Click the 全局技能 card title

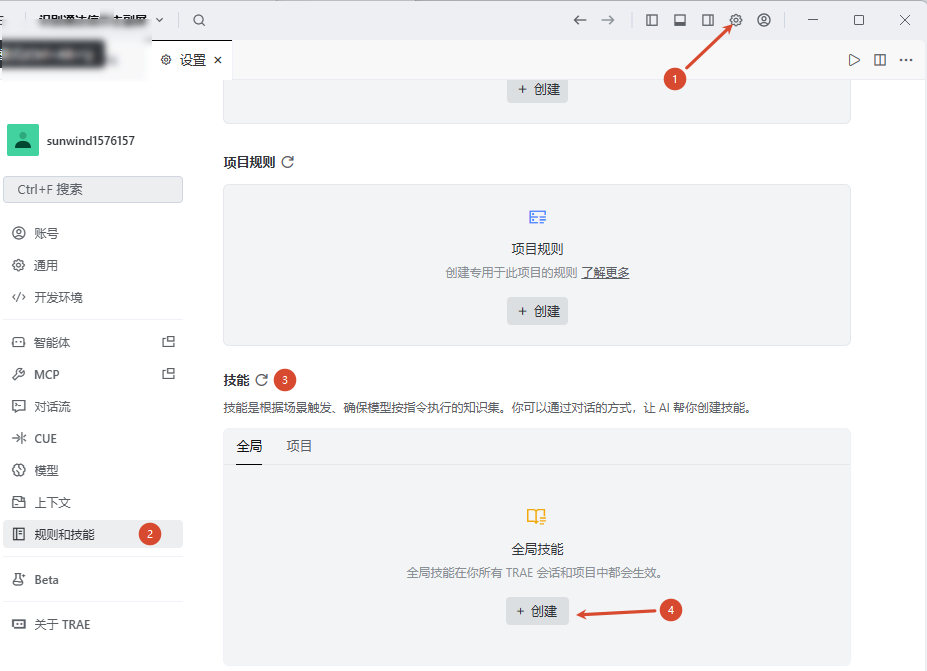point(537,549)
